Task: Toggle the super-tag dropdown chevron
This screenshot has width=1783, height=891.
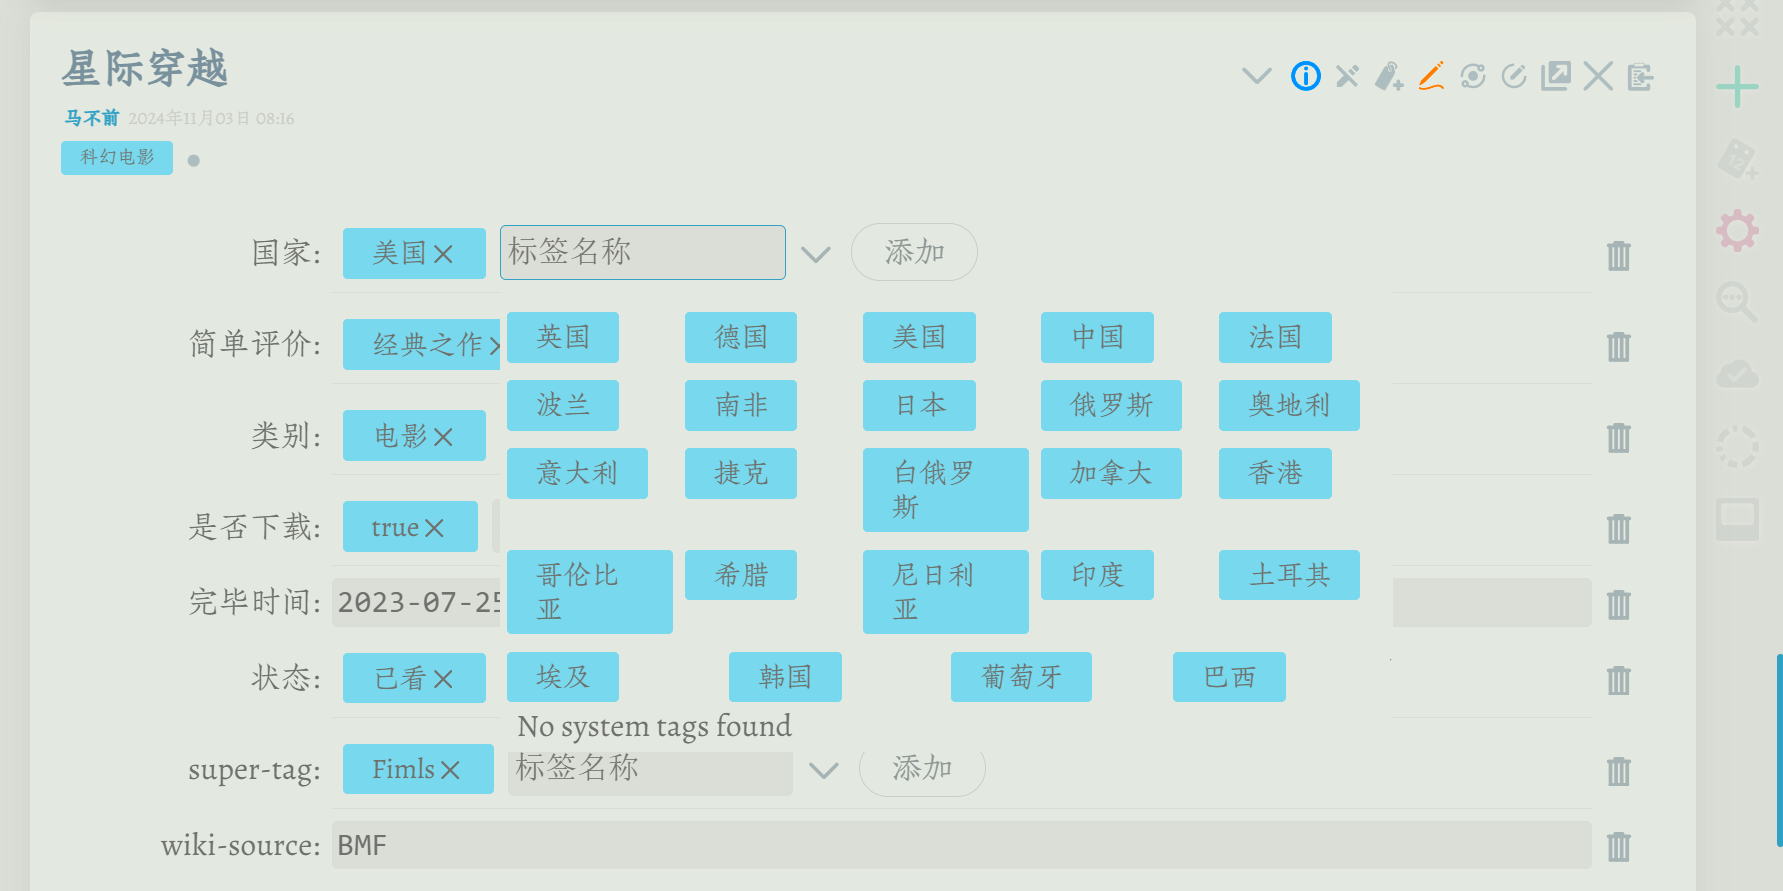Action: (x=823, y=770)
